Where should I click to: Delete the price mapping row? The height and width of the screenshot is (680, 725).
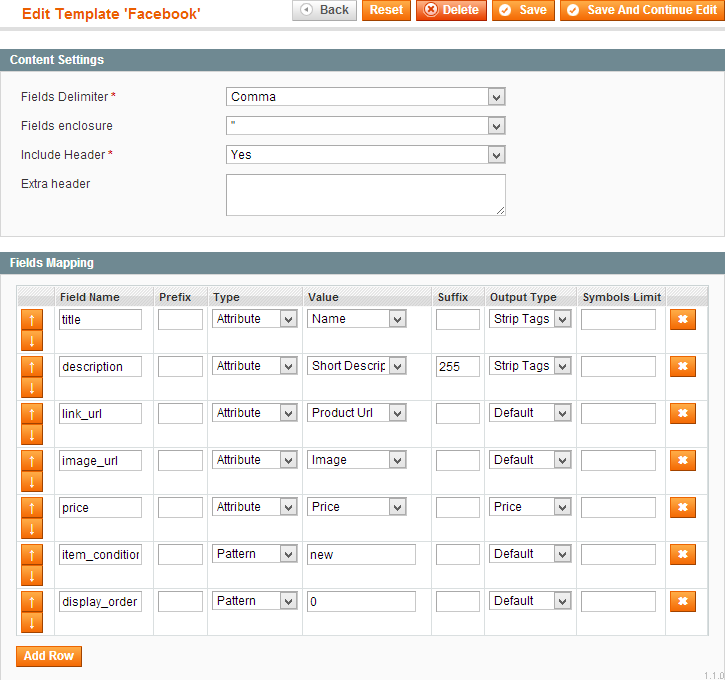[x=682, y=508]
